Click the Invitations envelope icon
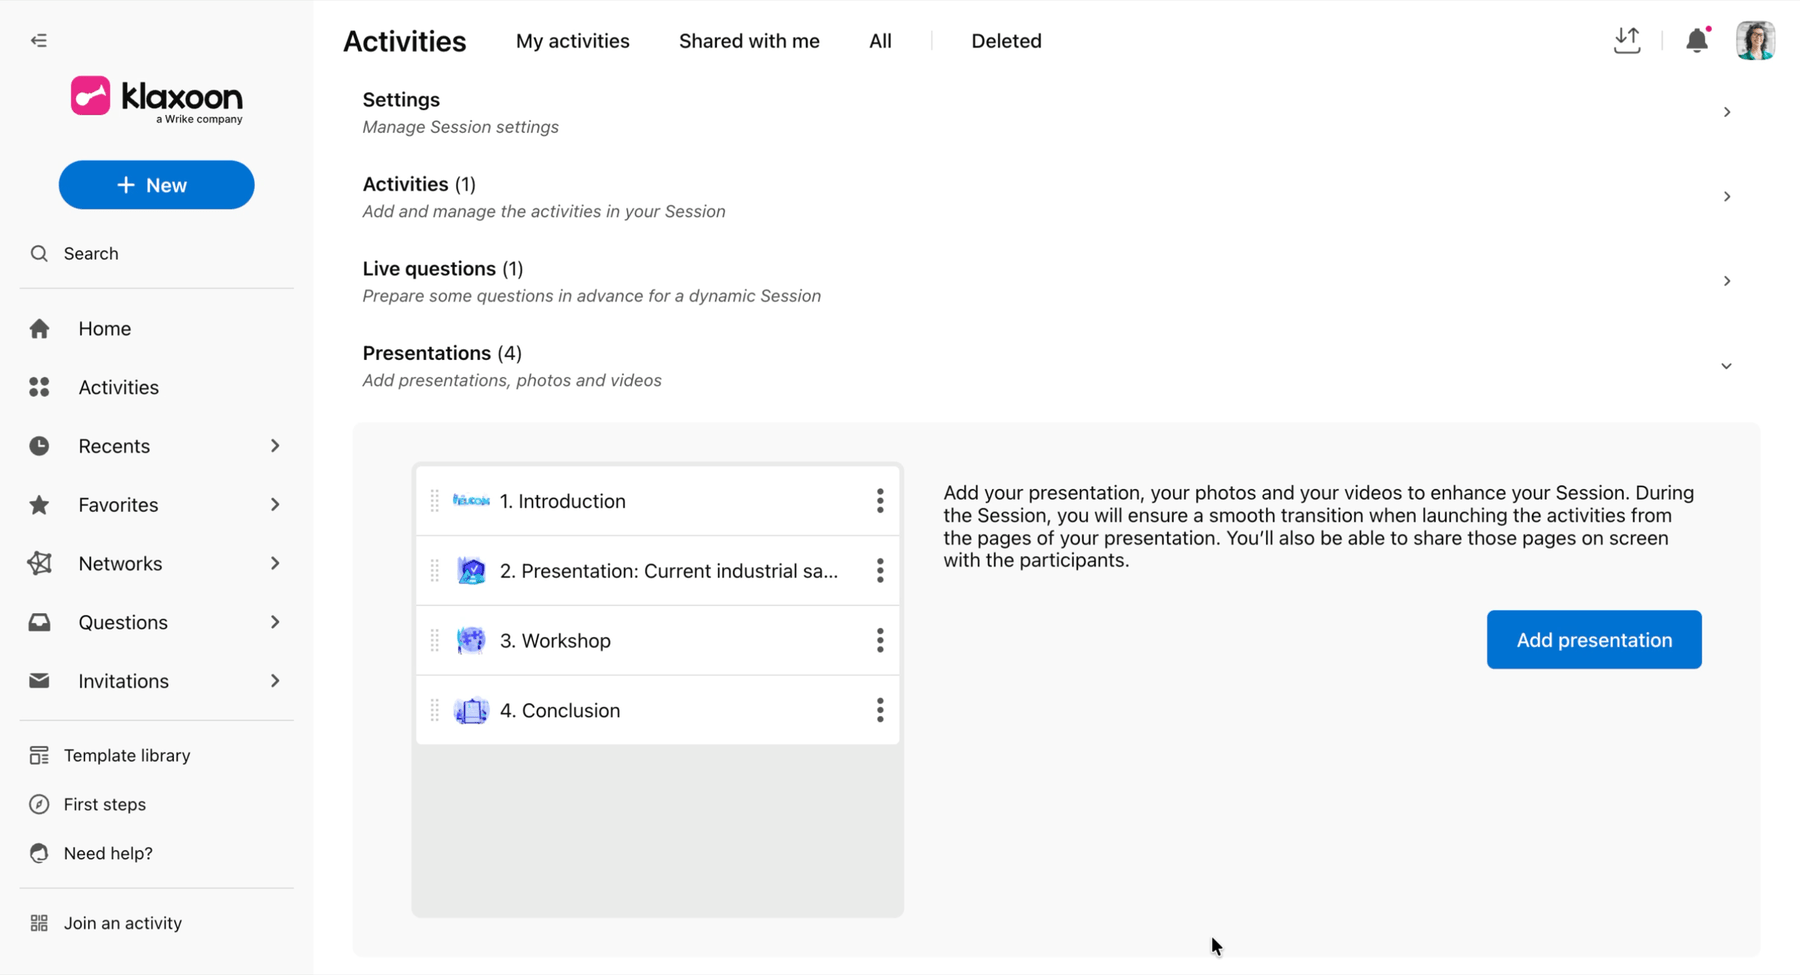The image size is (1800, 975). 39,681
